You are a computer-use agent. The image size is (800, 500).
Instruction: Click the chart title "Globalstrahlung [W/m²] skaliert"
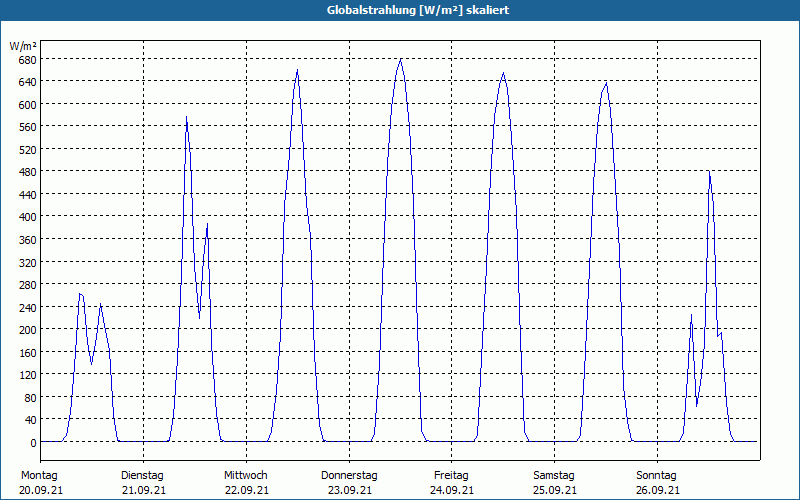click(x=418, y=10)
